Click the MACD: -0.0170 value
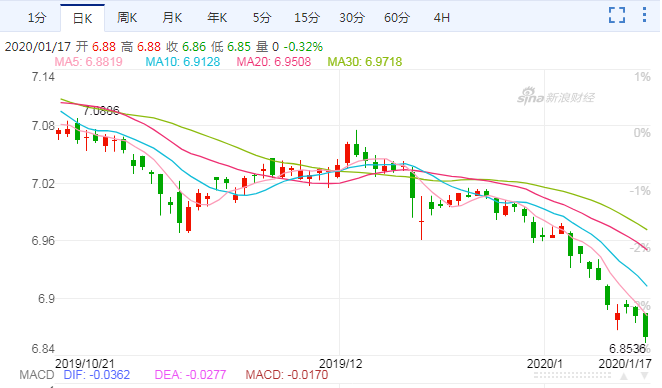662x388 pixels. pyautogui.click(x=287, y=375)
